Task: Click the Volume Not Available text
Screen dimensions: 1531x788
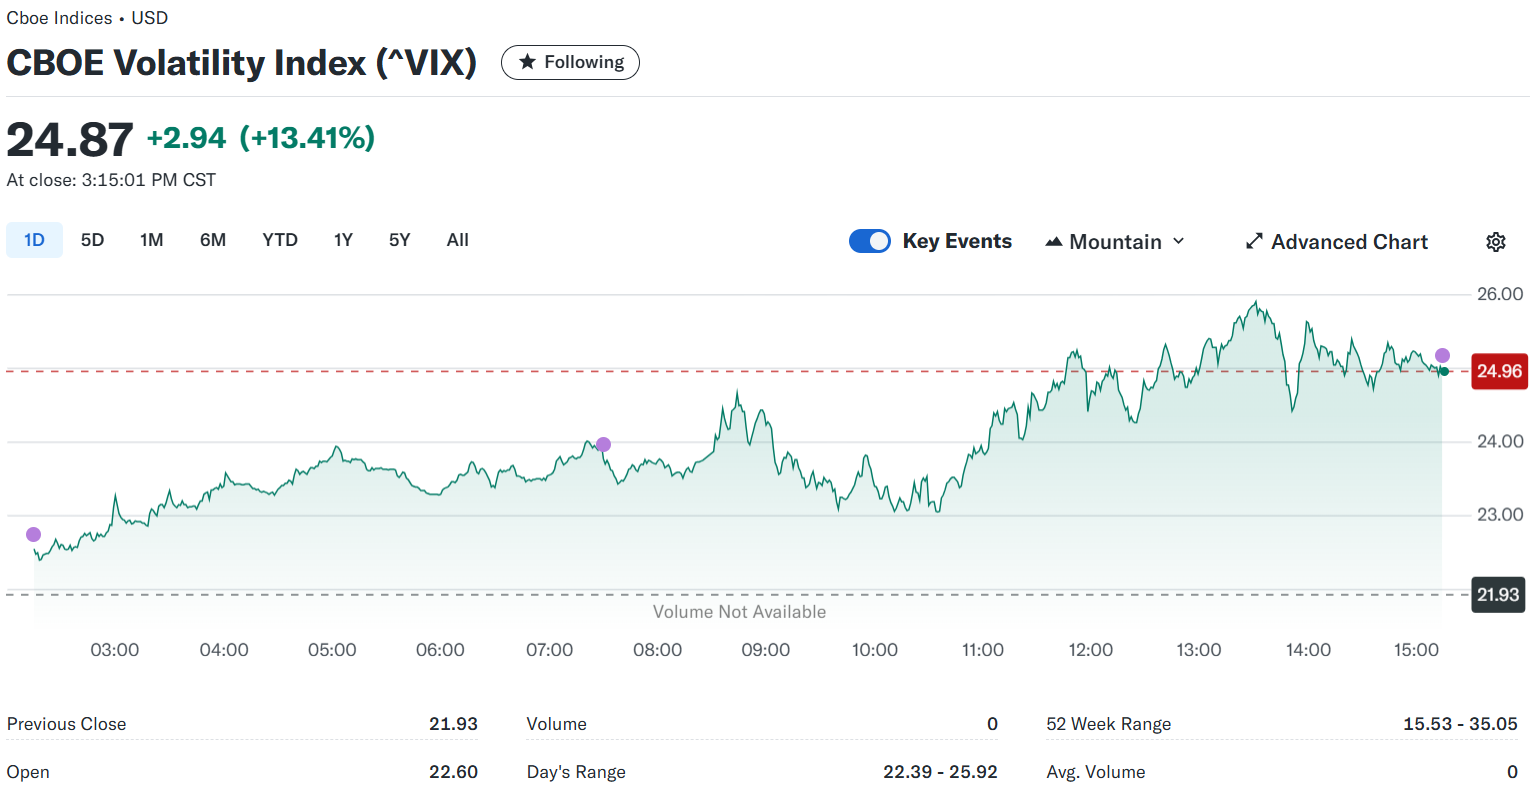Action: [x=739, y=612]
